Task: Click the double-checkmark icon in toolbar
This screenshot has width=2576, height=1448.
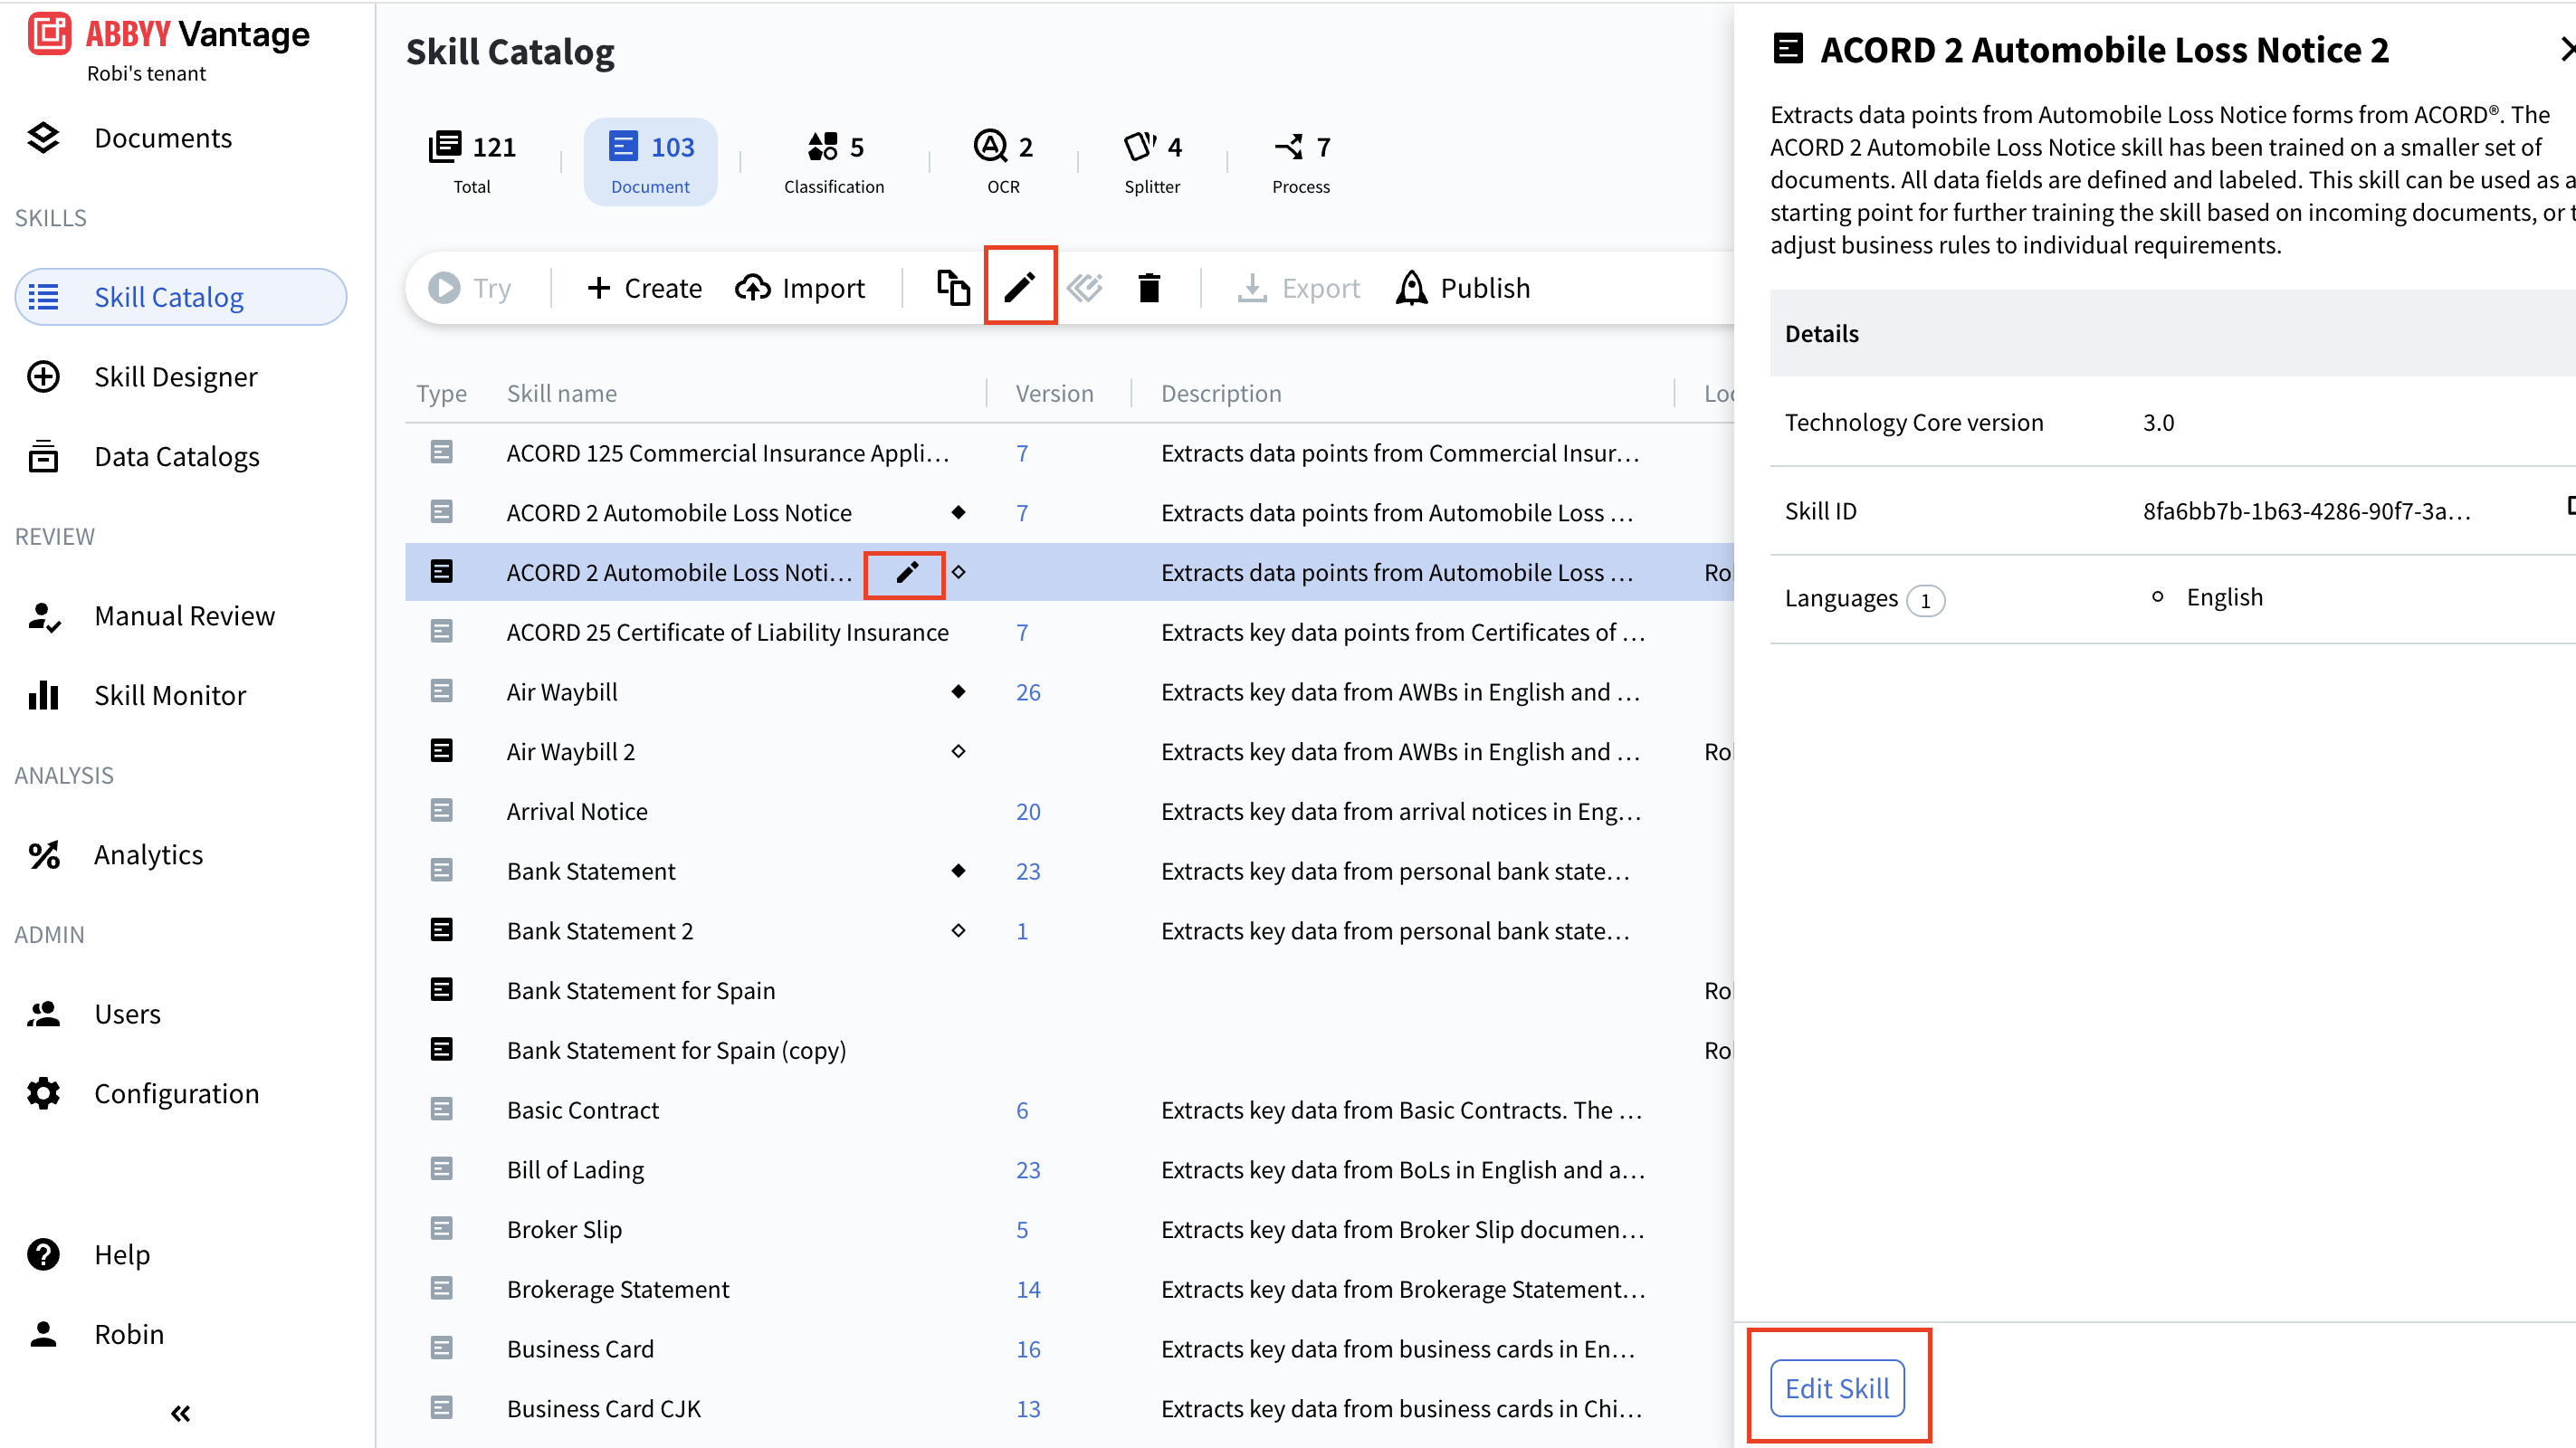Action: (x=1084, y=288)
